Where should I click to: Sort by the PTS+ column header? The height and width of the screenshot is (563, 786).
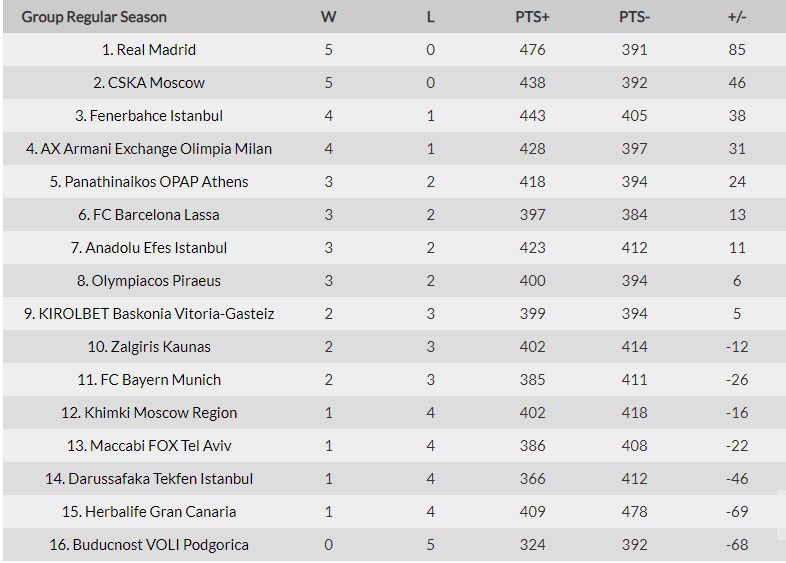(x=532, y=17)
